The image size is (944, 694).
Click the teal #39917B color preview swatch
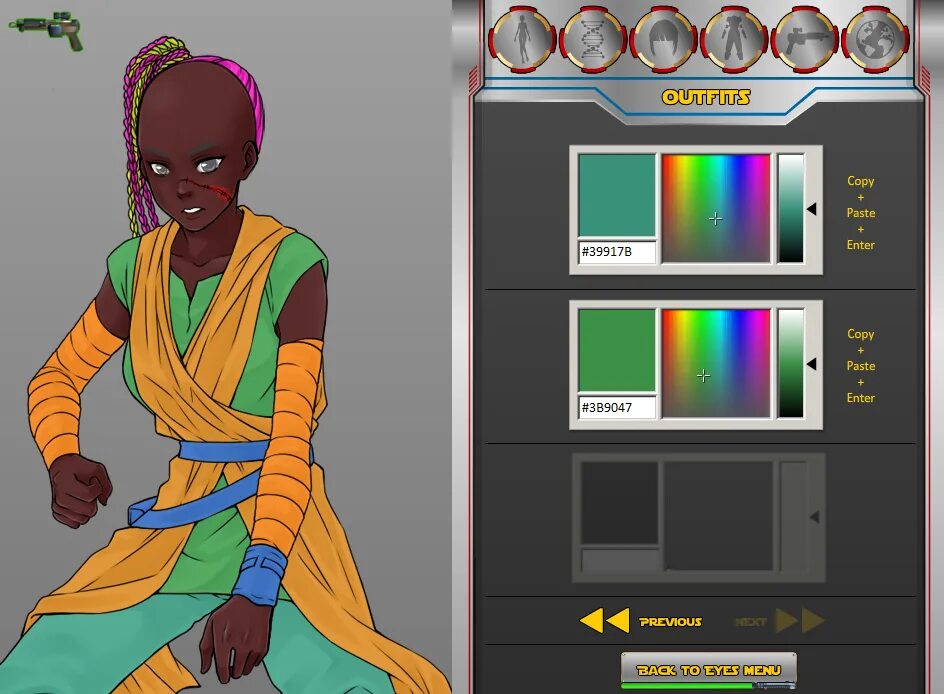point(617,196)
